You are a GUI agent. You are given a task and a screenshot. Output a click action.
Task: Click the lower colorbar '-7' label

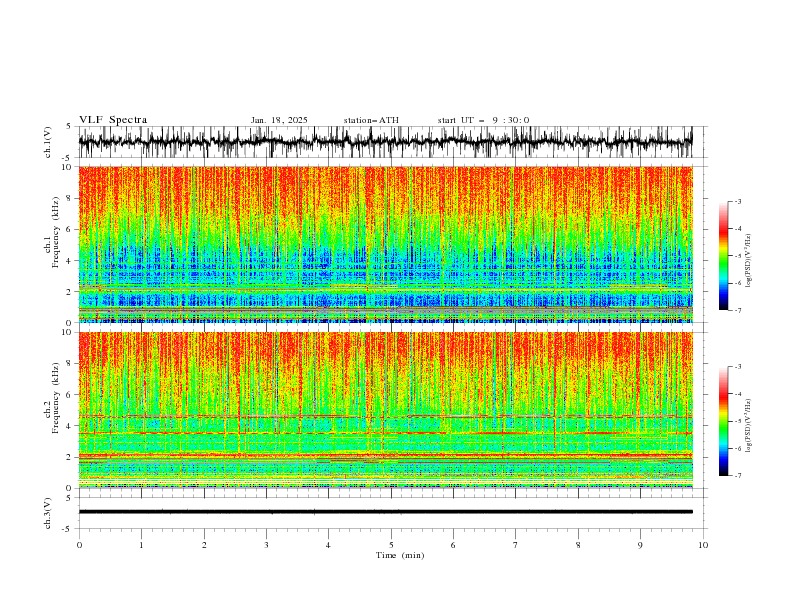[x=738, y=475]
